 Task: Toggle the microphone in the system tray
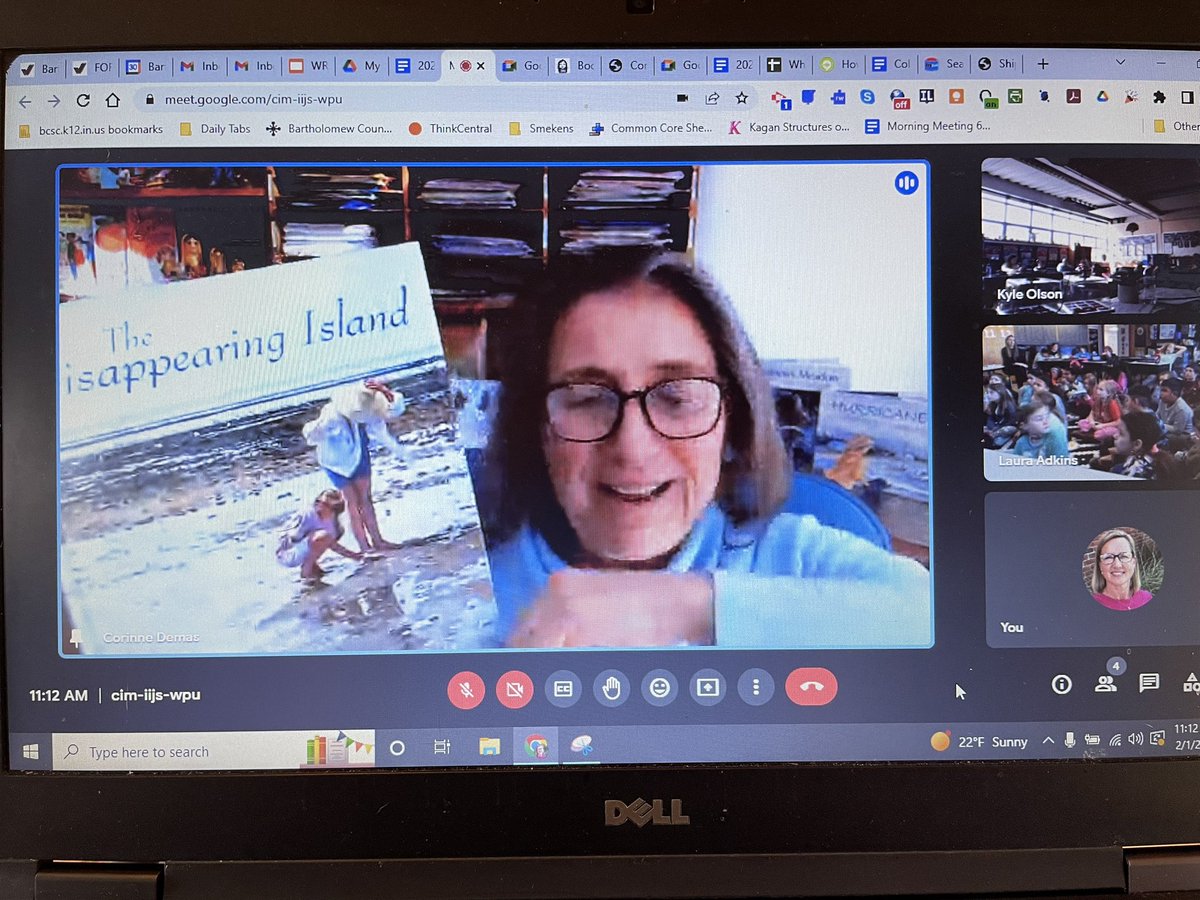tap(1068, 741)
